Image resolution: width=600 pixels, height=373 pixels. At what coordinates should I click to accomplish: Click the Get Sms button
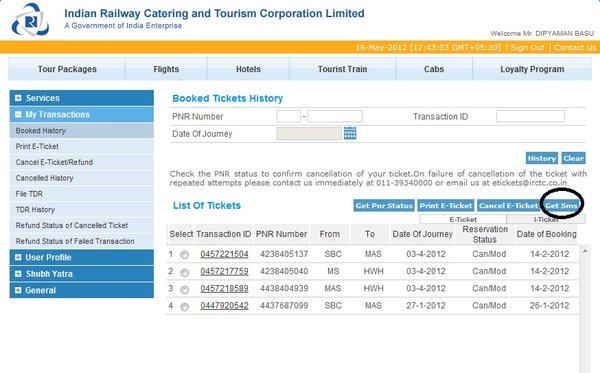(x=561, y=205)
